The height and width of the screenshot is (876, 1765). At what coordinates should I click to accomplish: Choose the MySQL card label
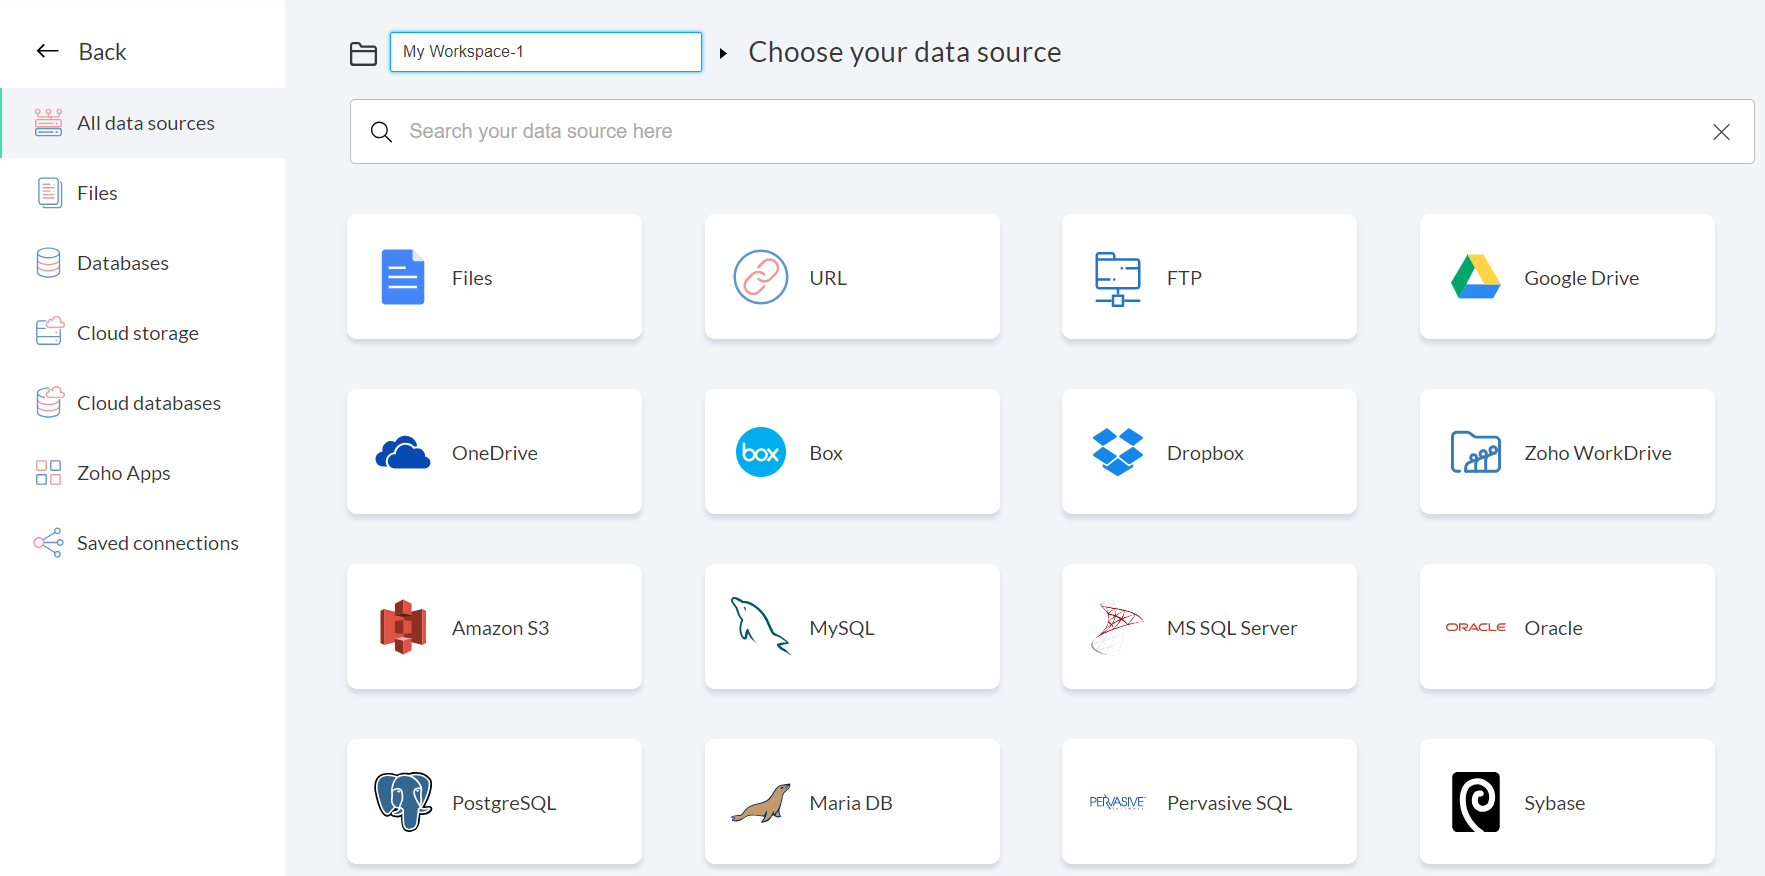842,628
